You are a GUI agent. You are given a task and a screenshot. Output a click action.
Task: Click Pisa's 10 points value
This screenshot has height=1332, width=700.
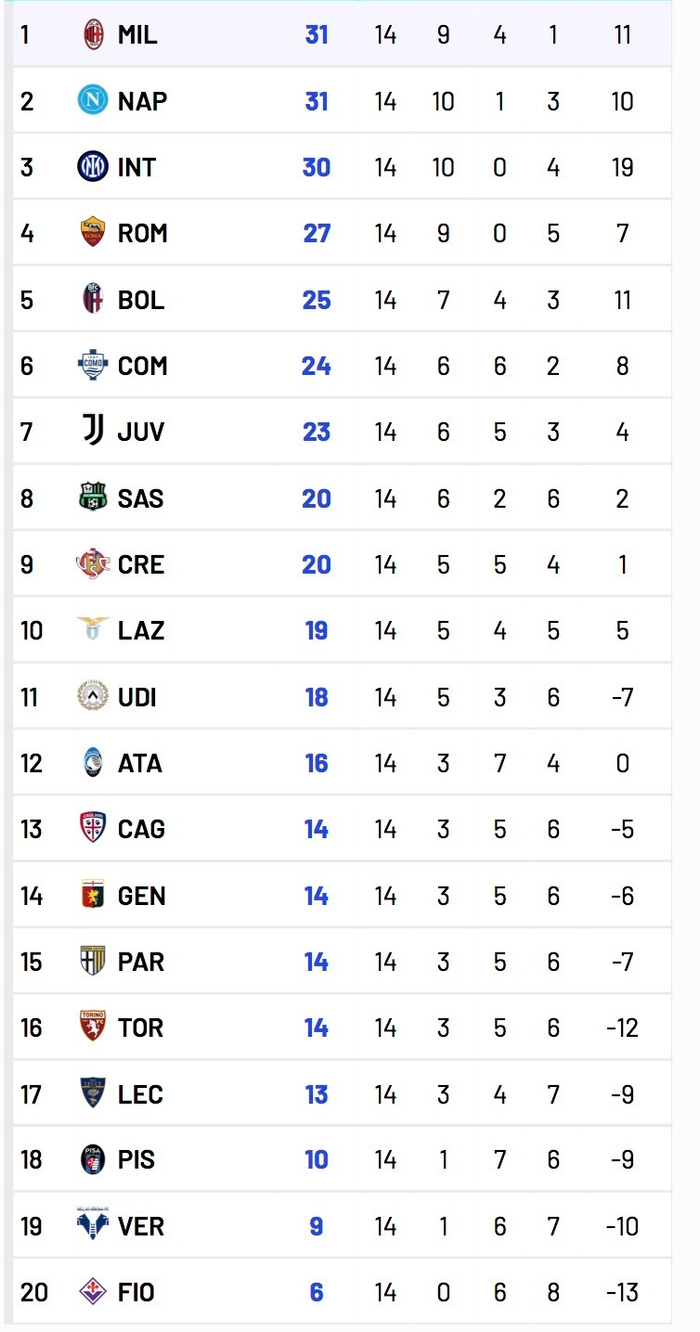pyautogui.click(x=316, y=1160)
